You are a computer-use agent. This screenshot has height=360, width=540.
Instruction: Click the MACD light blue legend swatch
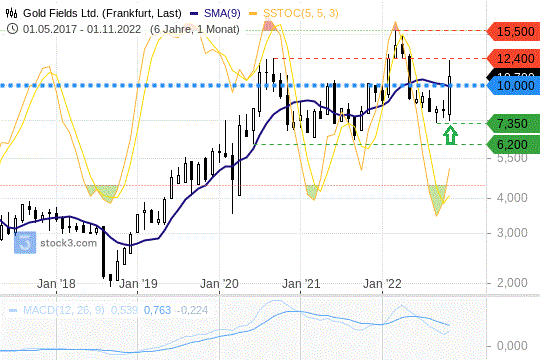point(13,310)
